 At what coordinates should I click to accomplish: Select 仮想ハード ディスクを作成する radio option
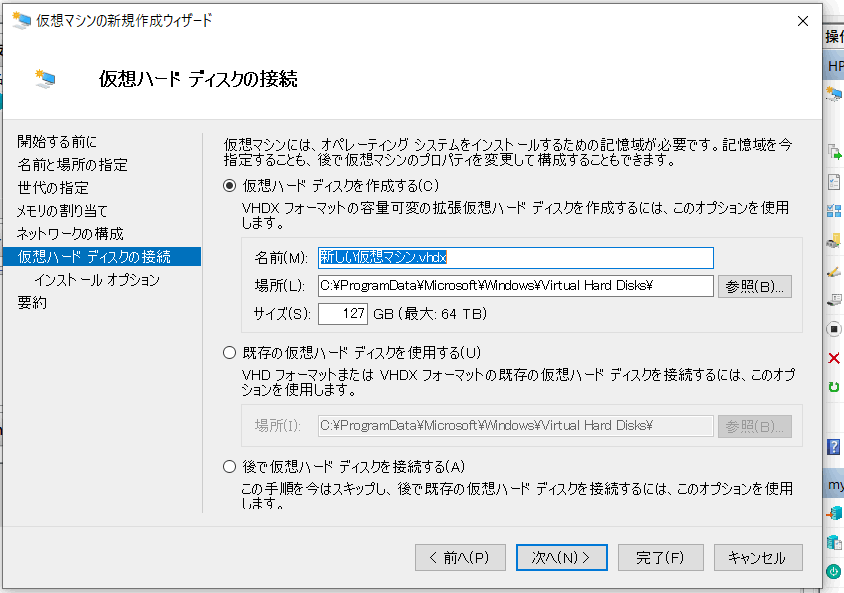pyautogui.click(x=229, y=186)
